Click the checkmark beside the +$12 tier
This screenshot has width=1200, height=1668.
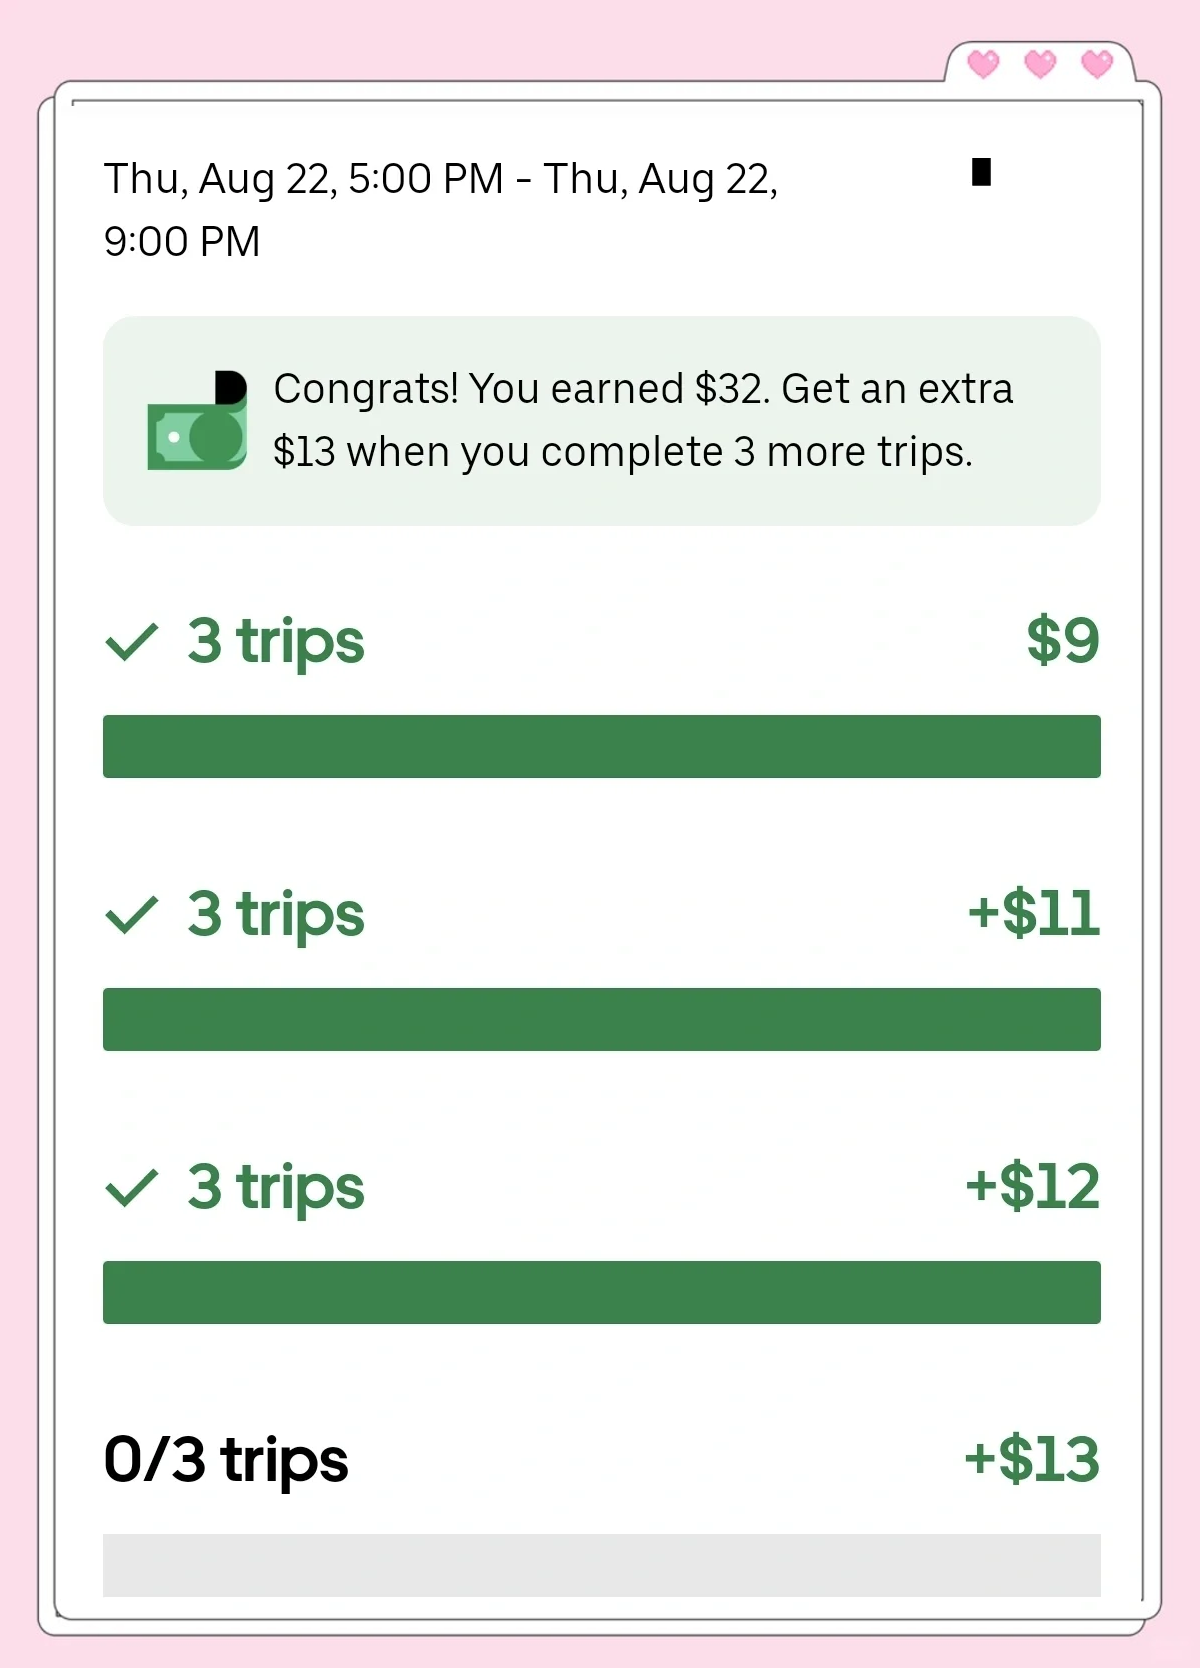tap(132, 1188)
